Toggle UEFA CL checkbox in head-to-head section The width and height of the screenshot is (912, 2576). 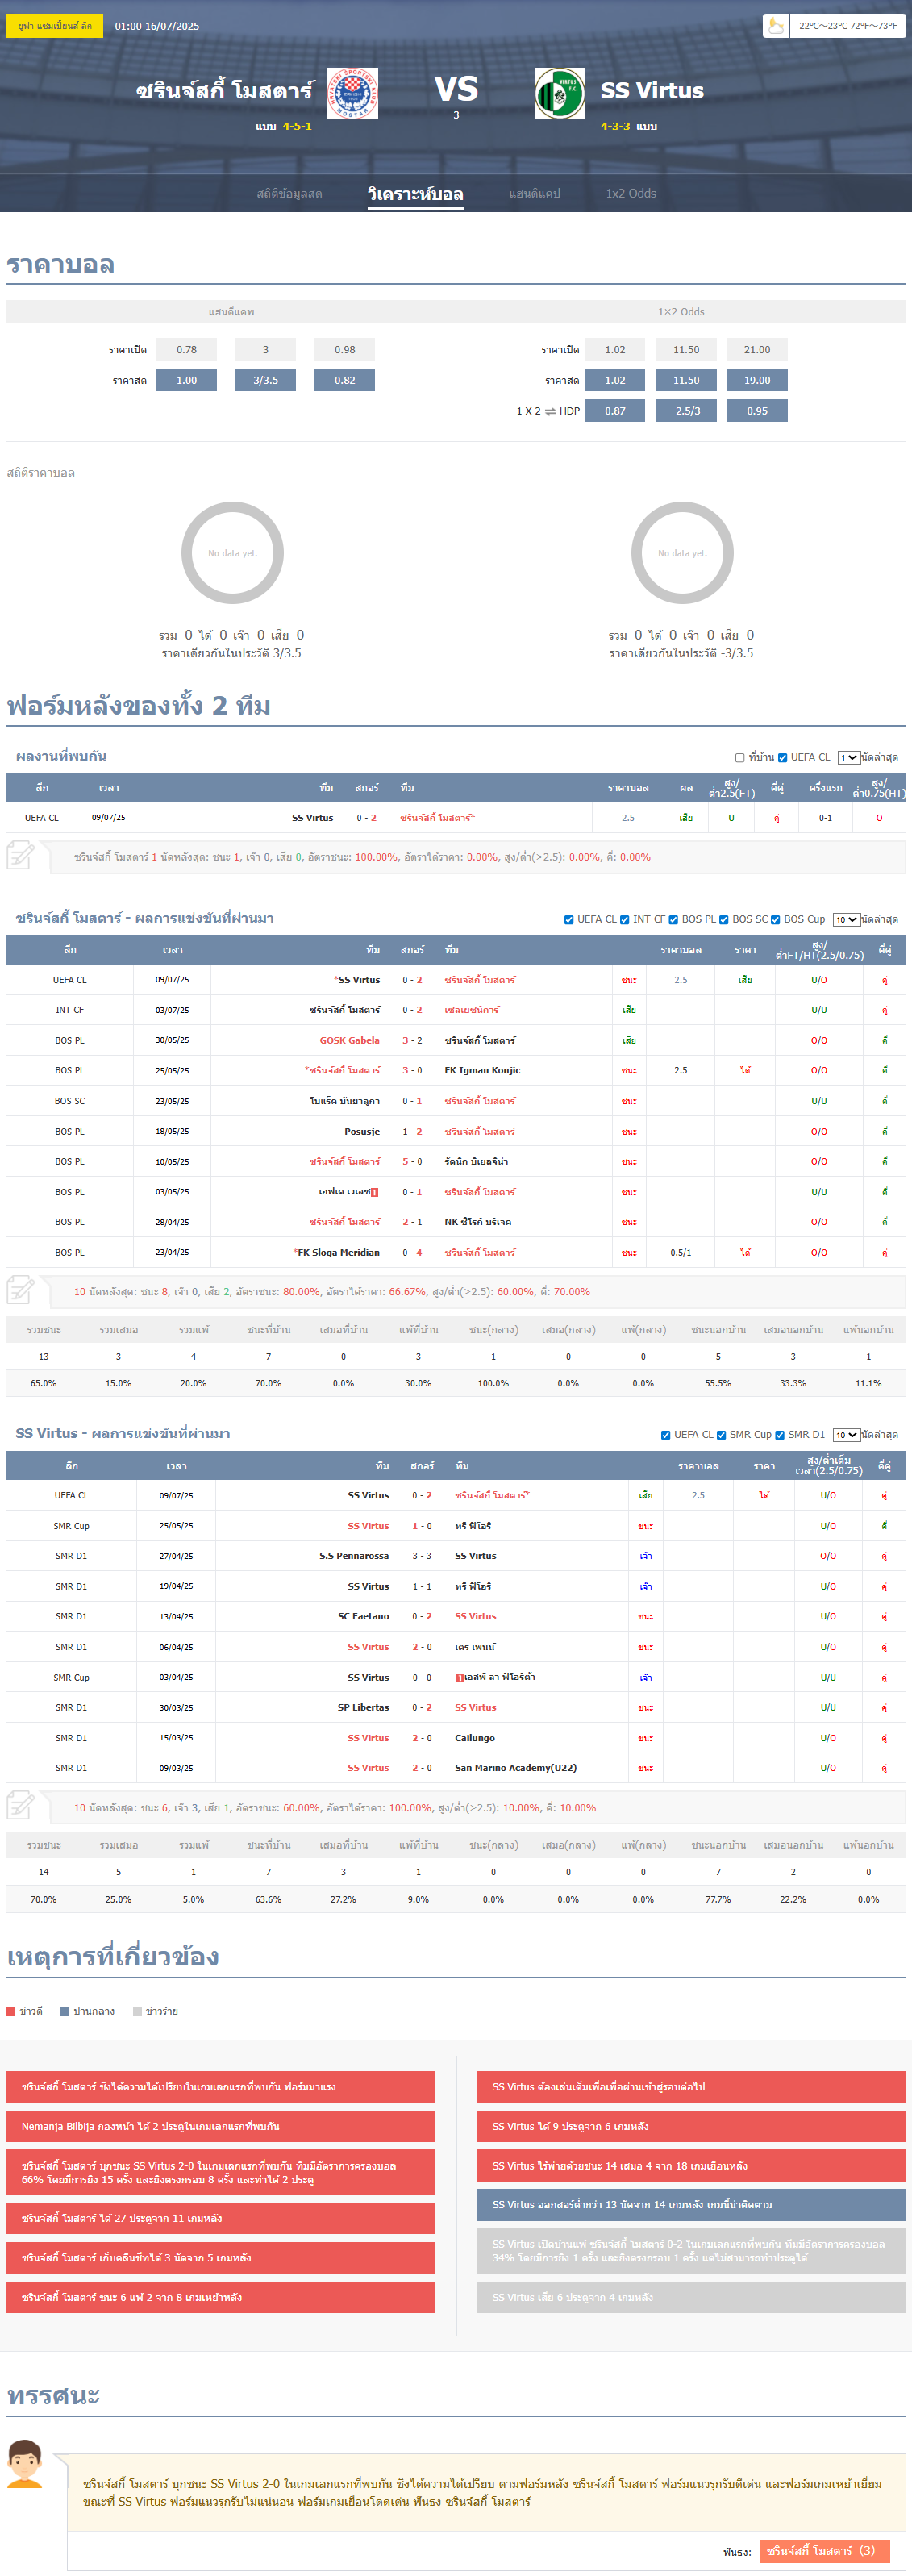pos(783,758)
